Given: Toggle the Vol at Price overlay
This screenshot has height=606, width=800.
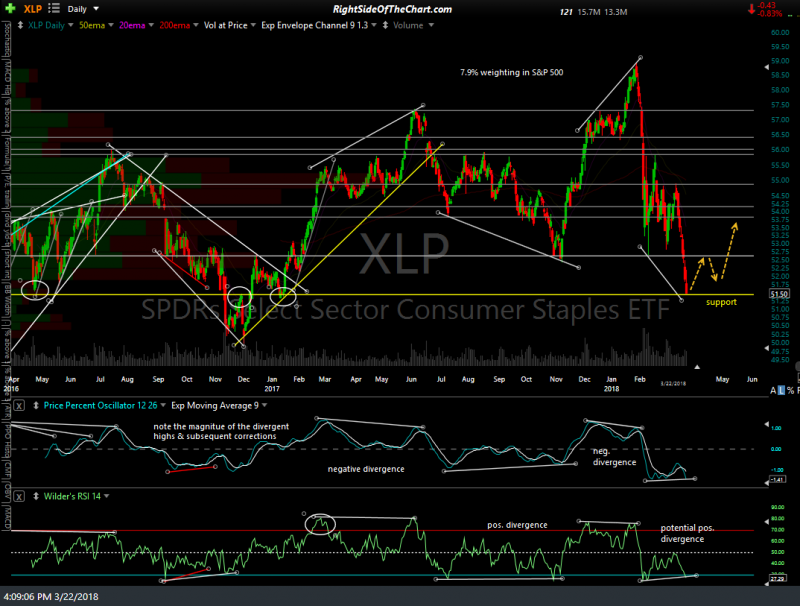Looking at the screenshot, I should (x=225, y=25).
